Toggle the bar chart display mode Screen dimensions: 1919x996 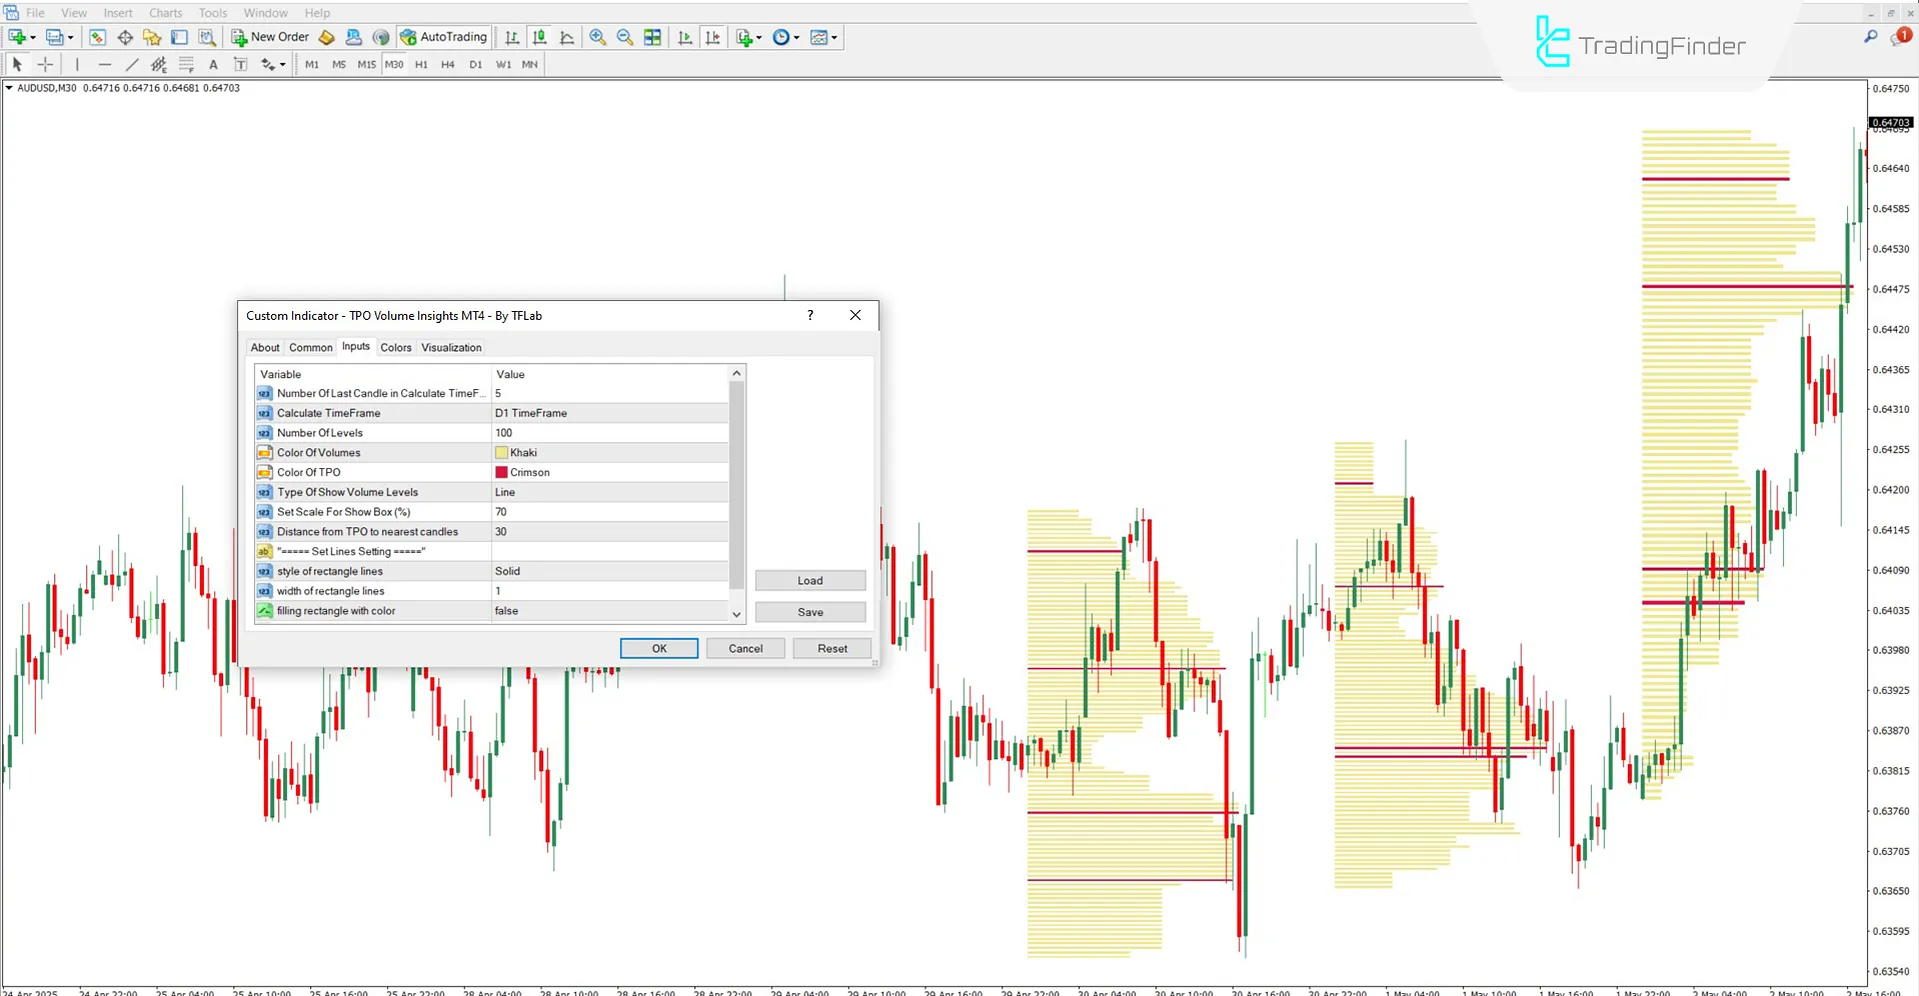511,37
